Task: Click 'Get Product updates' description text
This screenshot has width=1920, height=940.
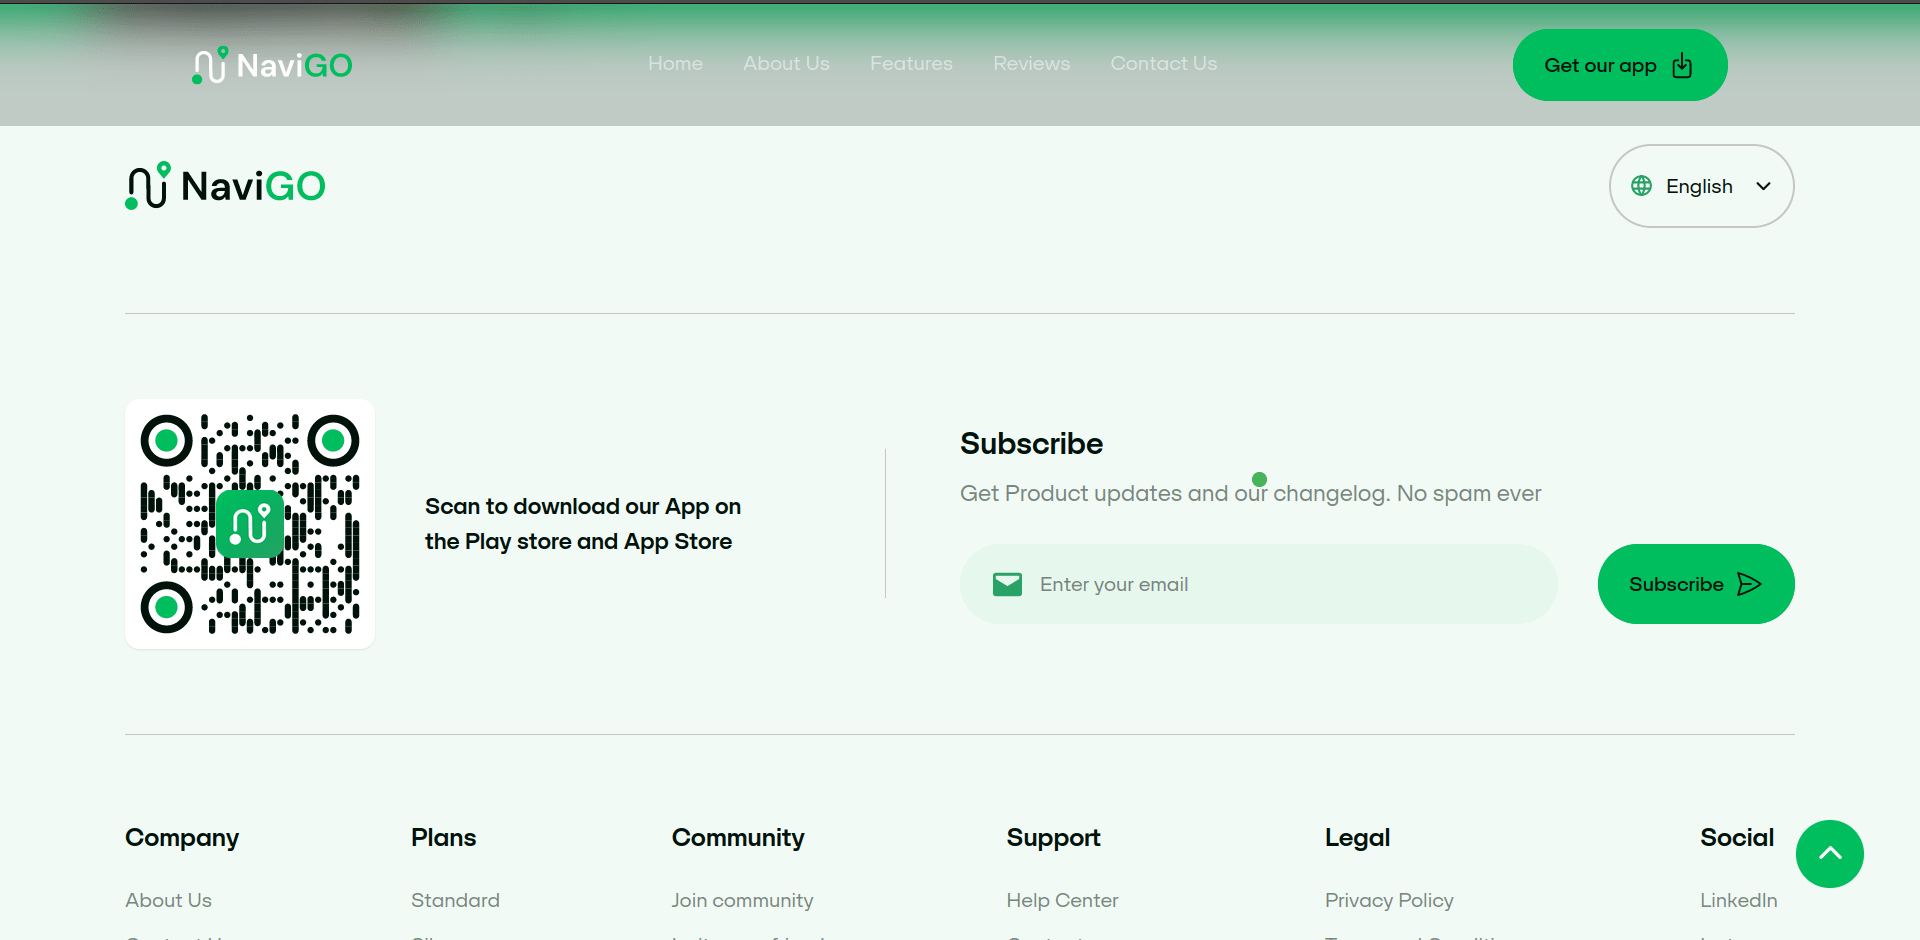Action: (1250, 493)
